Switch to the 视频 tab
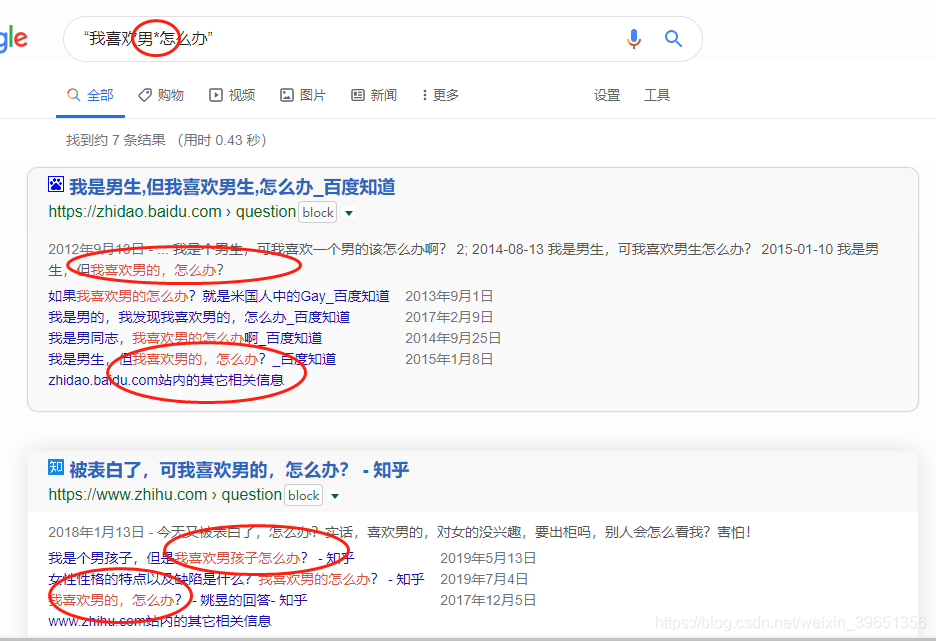This screenshot has height=641, width=936. click(x=232, y=95)
